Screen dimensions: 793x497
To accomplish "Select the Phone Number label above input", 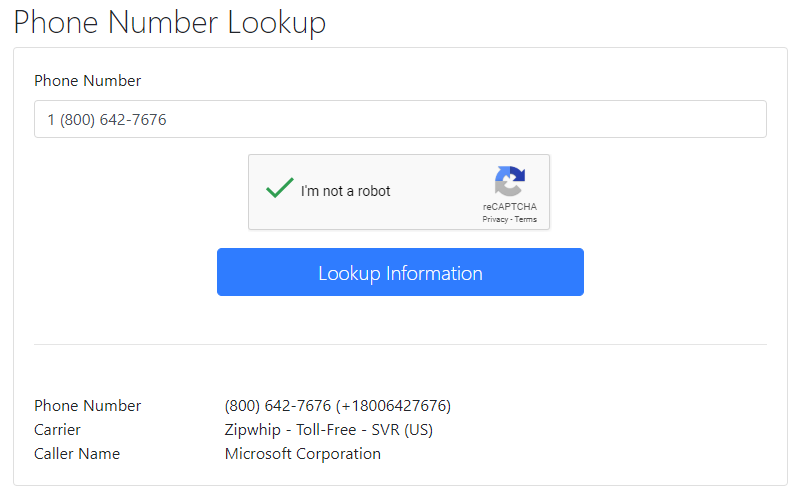I will coord(87,81).
